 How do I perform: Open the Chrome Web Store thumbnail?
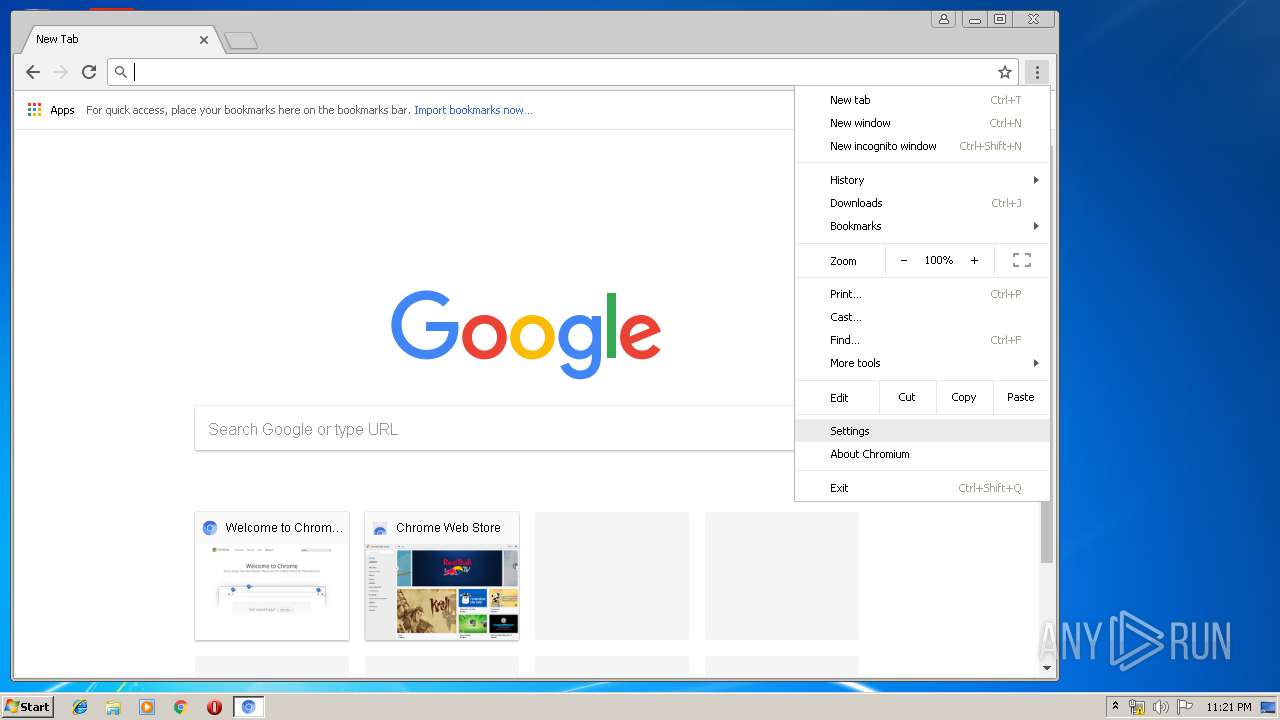coord(442,576)
